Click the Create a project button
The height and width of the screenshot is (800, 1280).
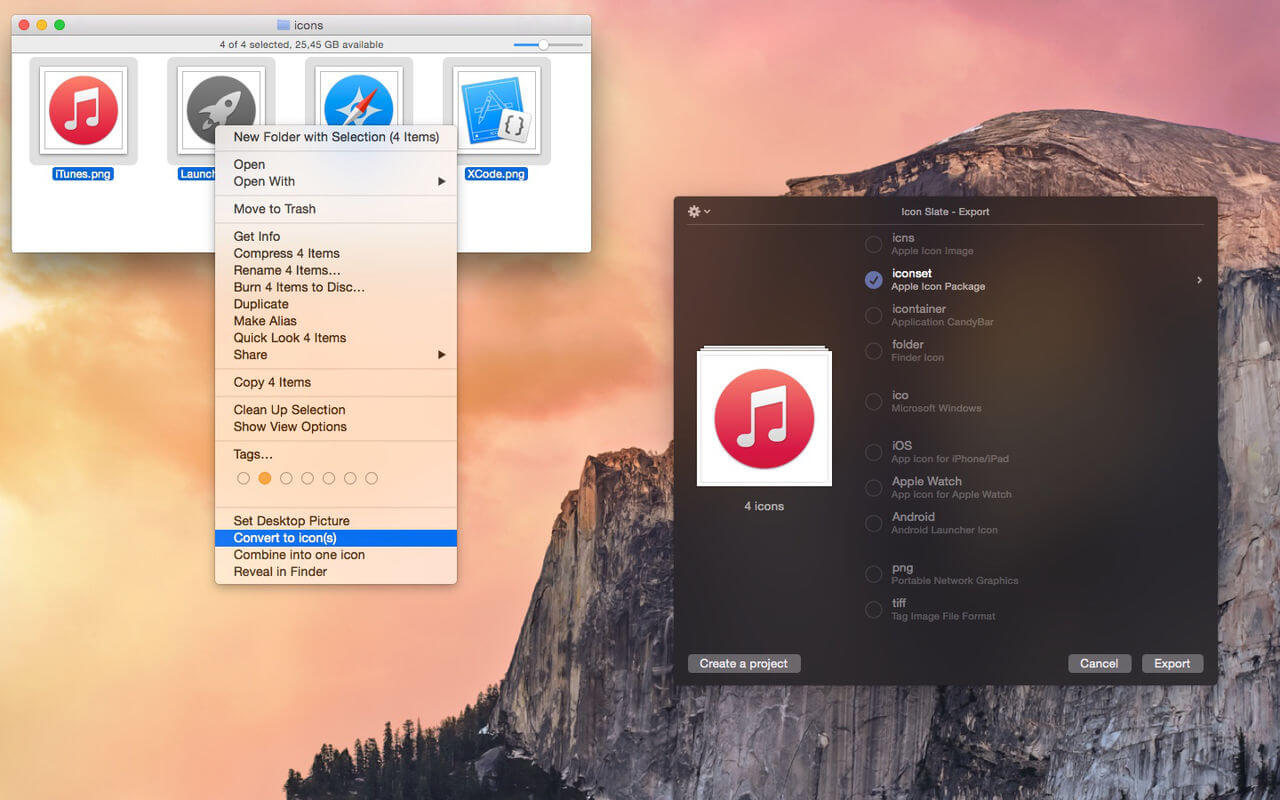(744, 664)
